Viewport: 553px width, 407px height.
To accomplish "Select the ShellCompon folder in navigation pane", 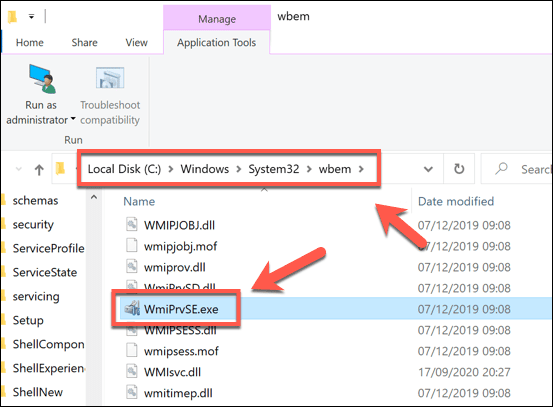I will (x=48, y=344).
